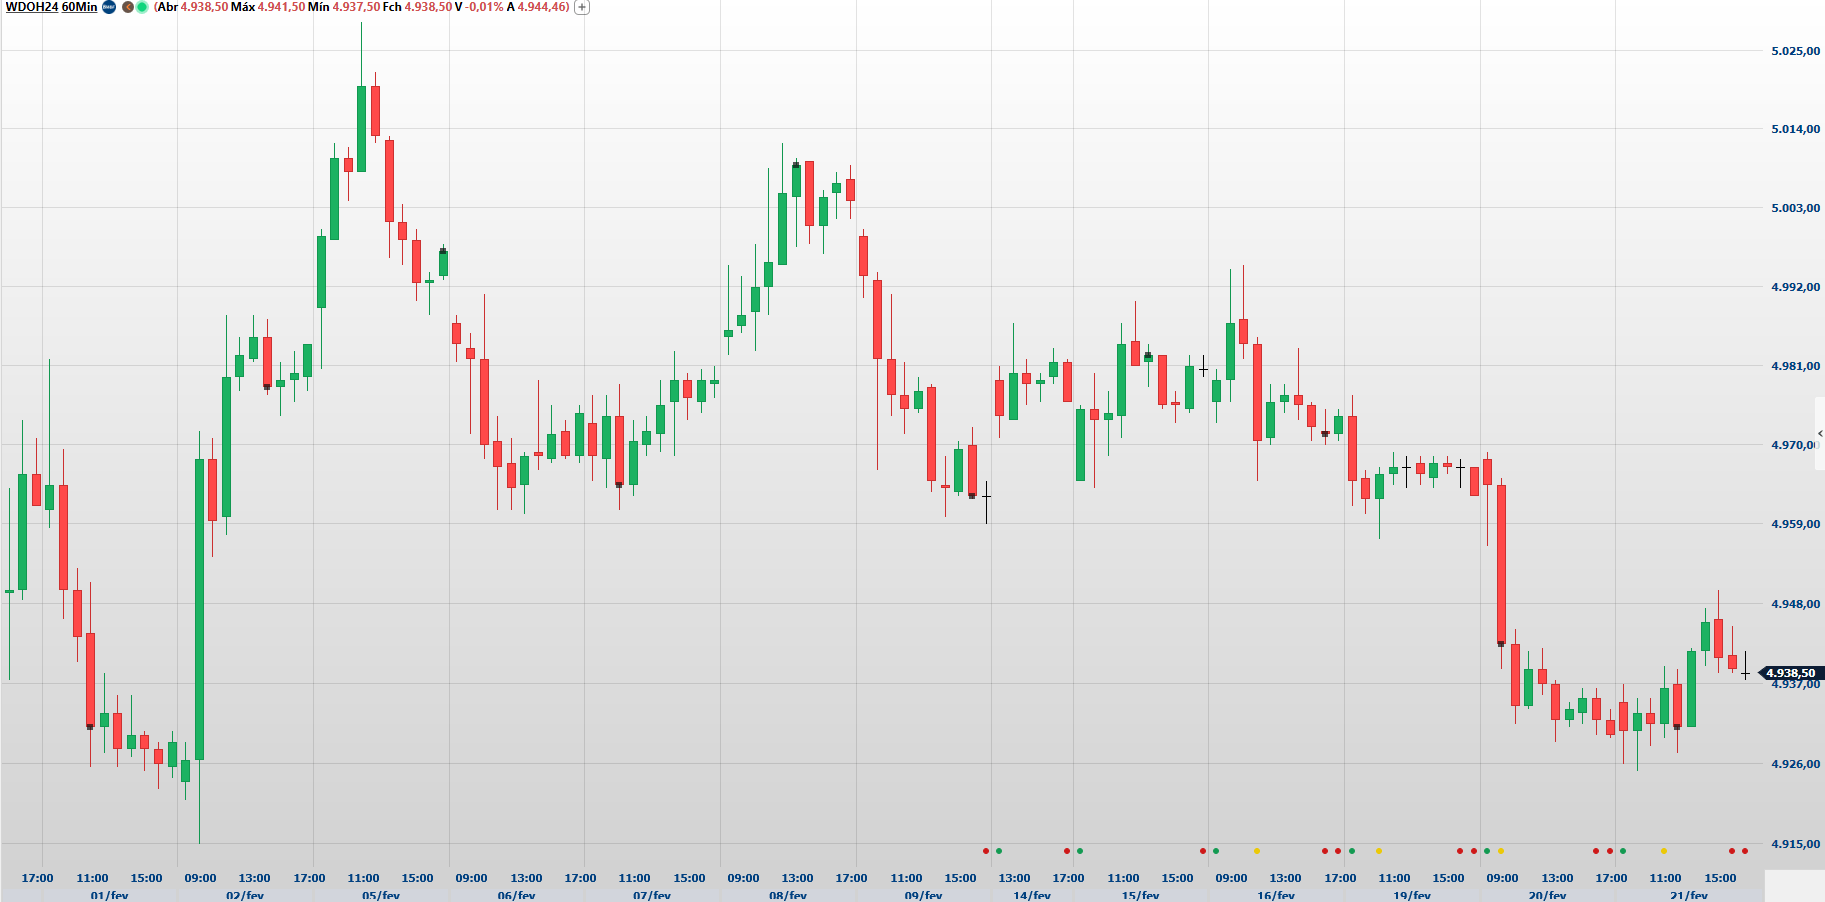Click the 01/fev date label
The width and height of the screenshot is (1825, 902).
[110, 895]
